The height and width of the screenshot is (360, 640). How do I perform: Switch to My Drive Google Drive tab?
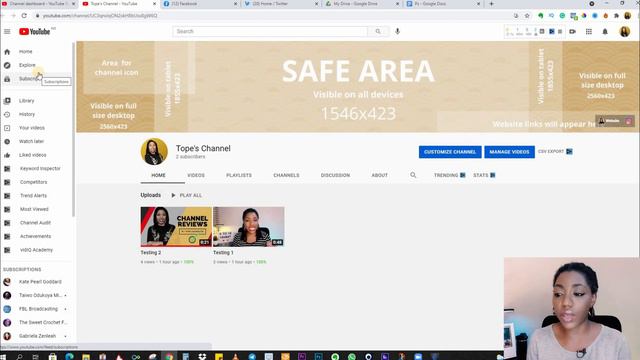click(362, 4)
